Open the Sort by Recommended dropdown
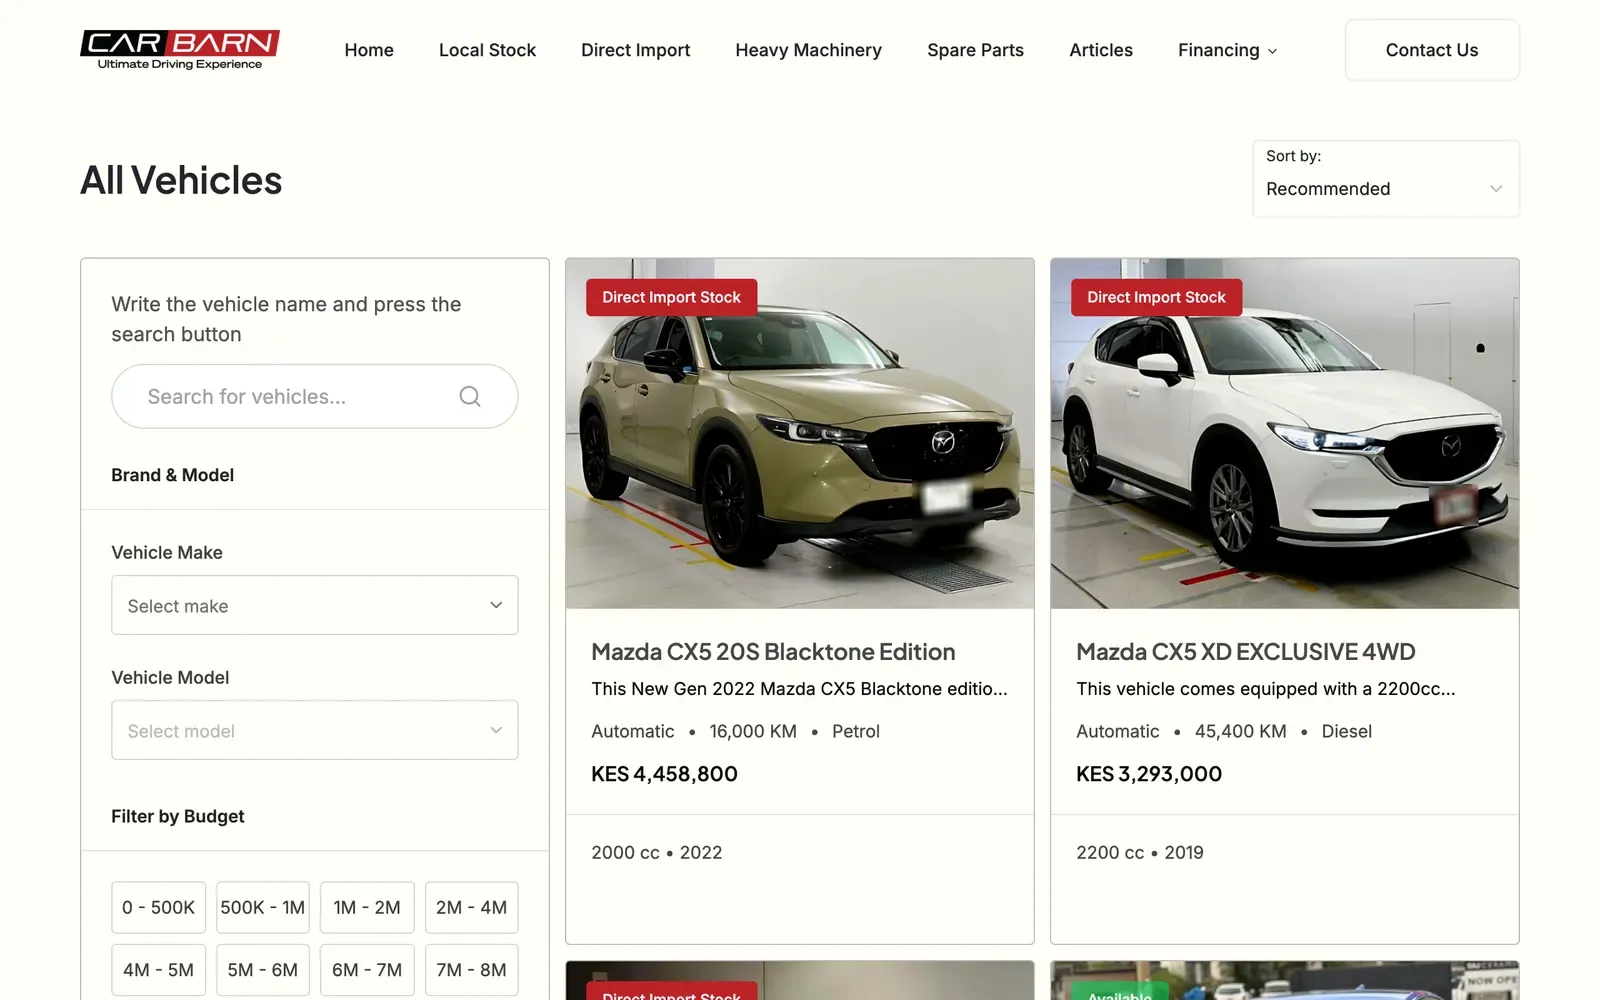This screenshot has width=1600, height=1000. 1385,179
